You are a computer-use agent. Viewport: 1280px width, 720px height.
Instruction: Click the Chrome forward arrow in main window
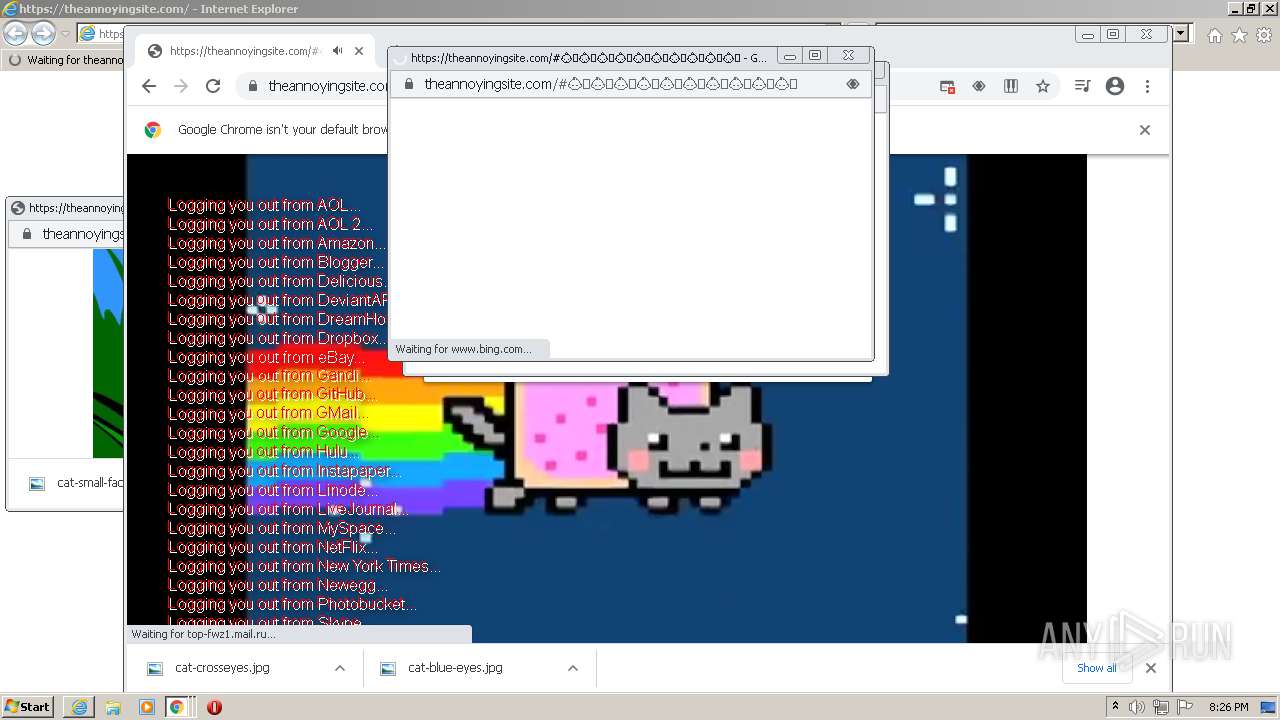coord(181,86)
